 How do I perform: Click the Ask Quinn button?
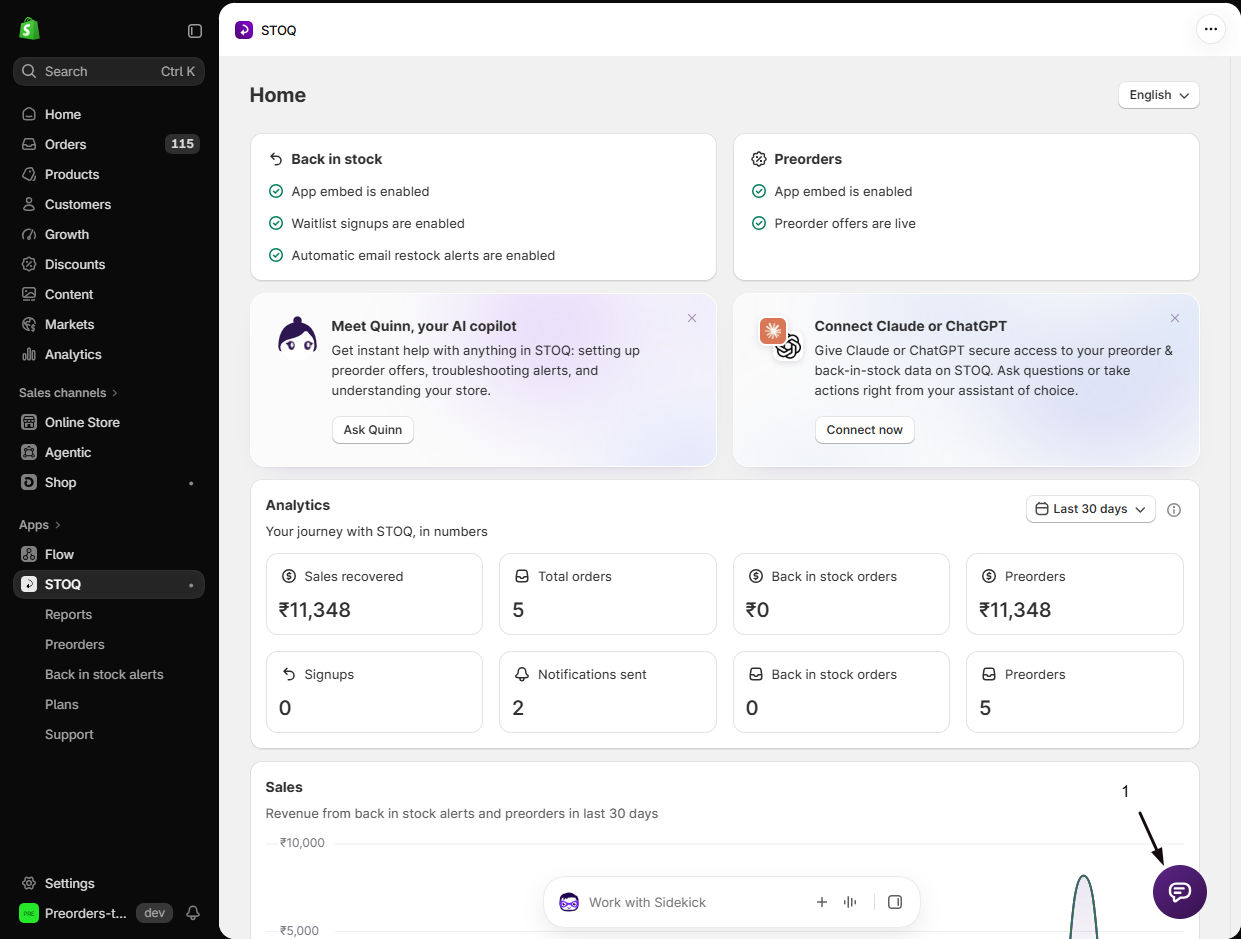[x=373, y=430]
